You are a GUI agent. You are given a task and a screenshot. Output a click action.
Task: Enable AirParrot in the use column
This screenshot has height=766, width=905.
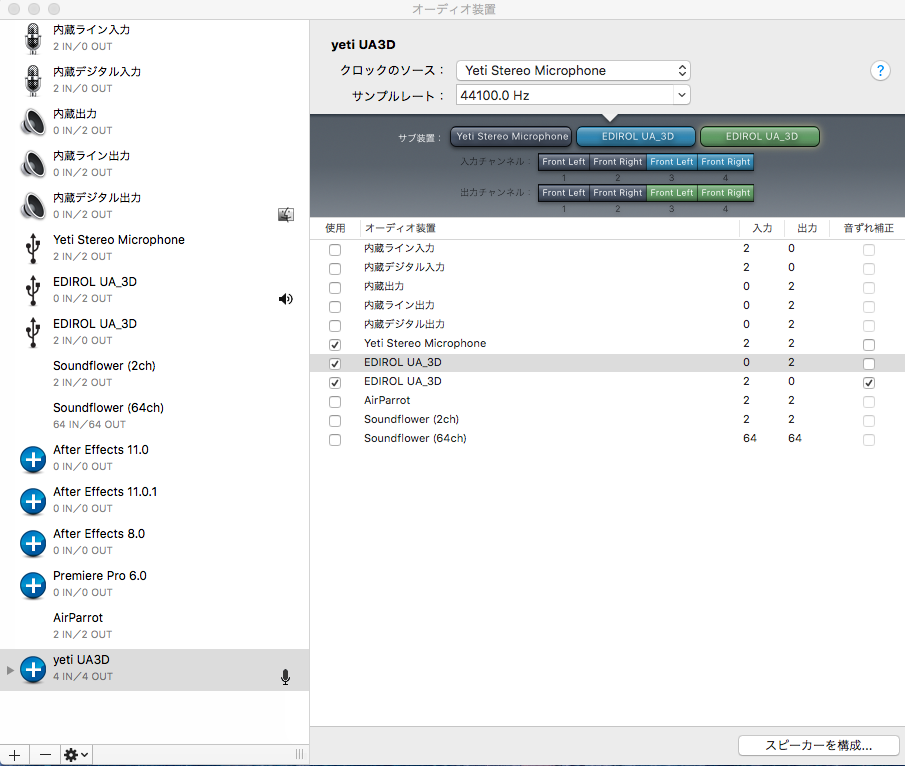pos(335,402)
